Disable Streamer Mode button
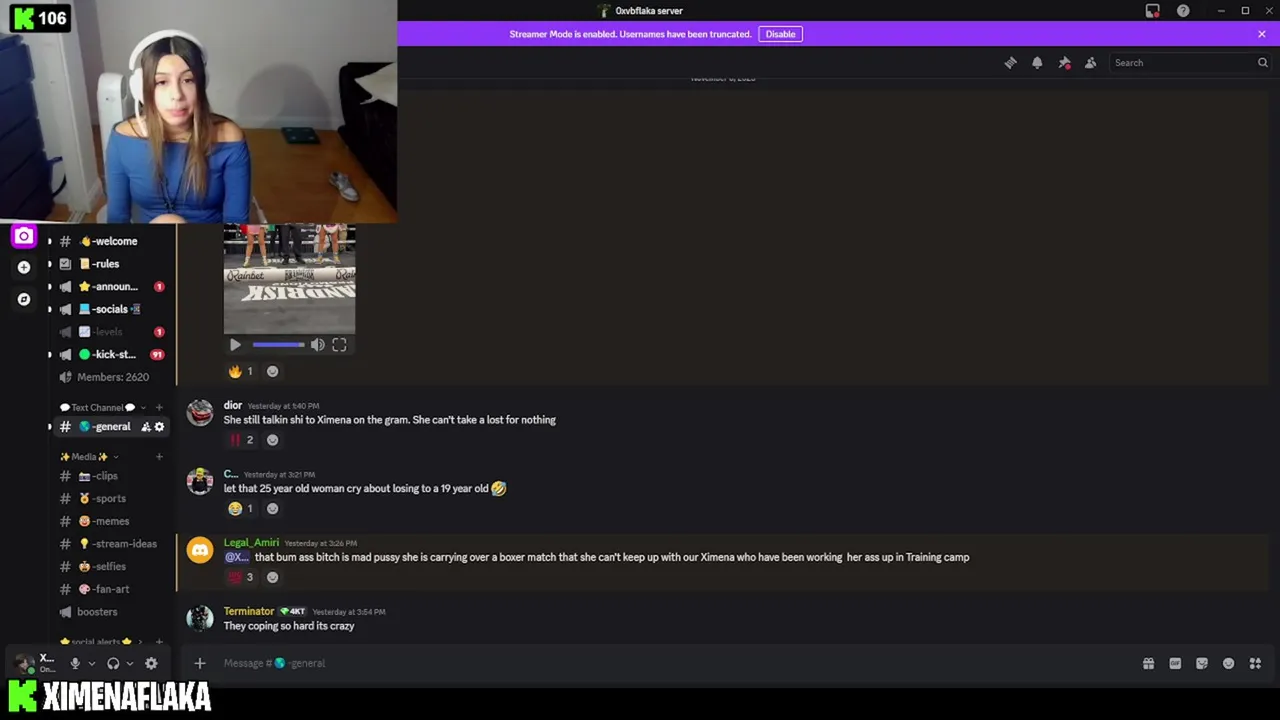The height and width of the screenshot is (720, 1280). [x=780, y=34]
